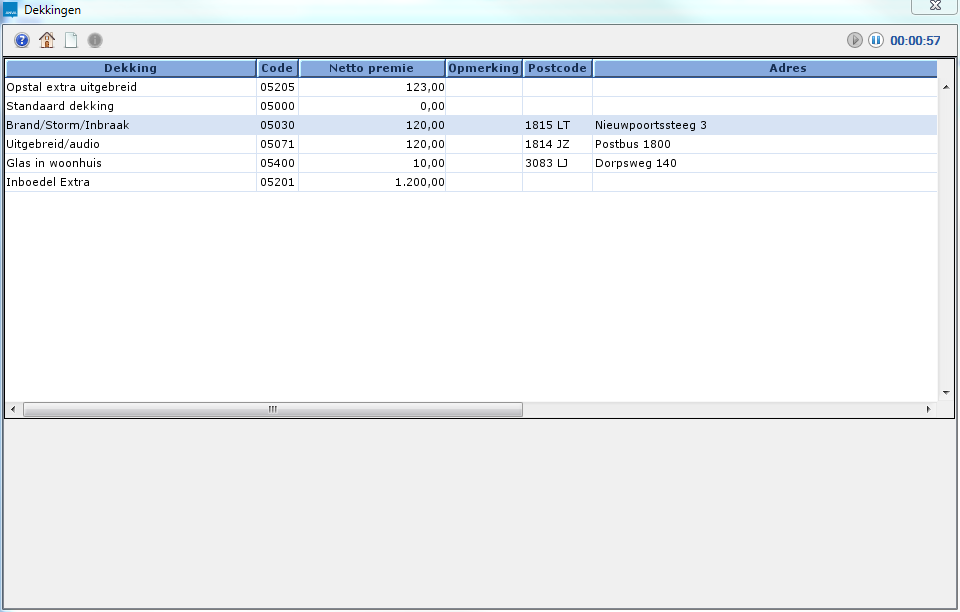Sort by the Code column header
The width and height of the screenshot is (960, 612).
(x=277, y=68)
